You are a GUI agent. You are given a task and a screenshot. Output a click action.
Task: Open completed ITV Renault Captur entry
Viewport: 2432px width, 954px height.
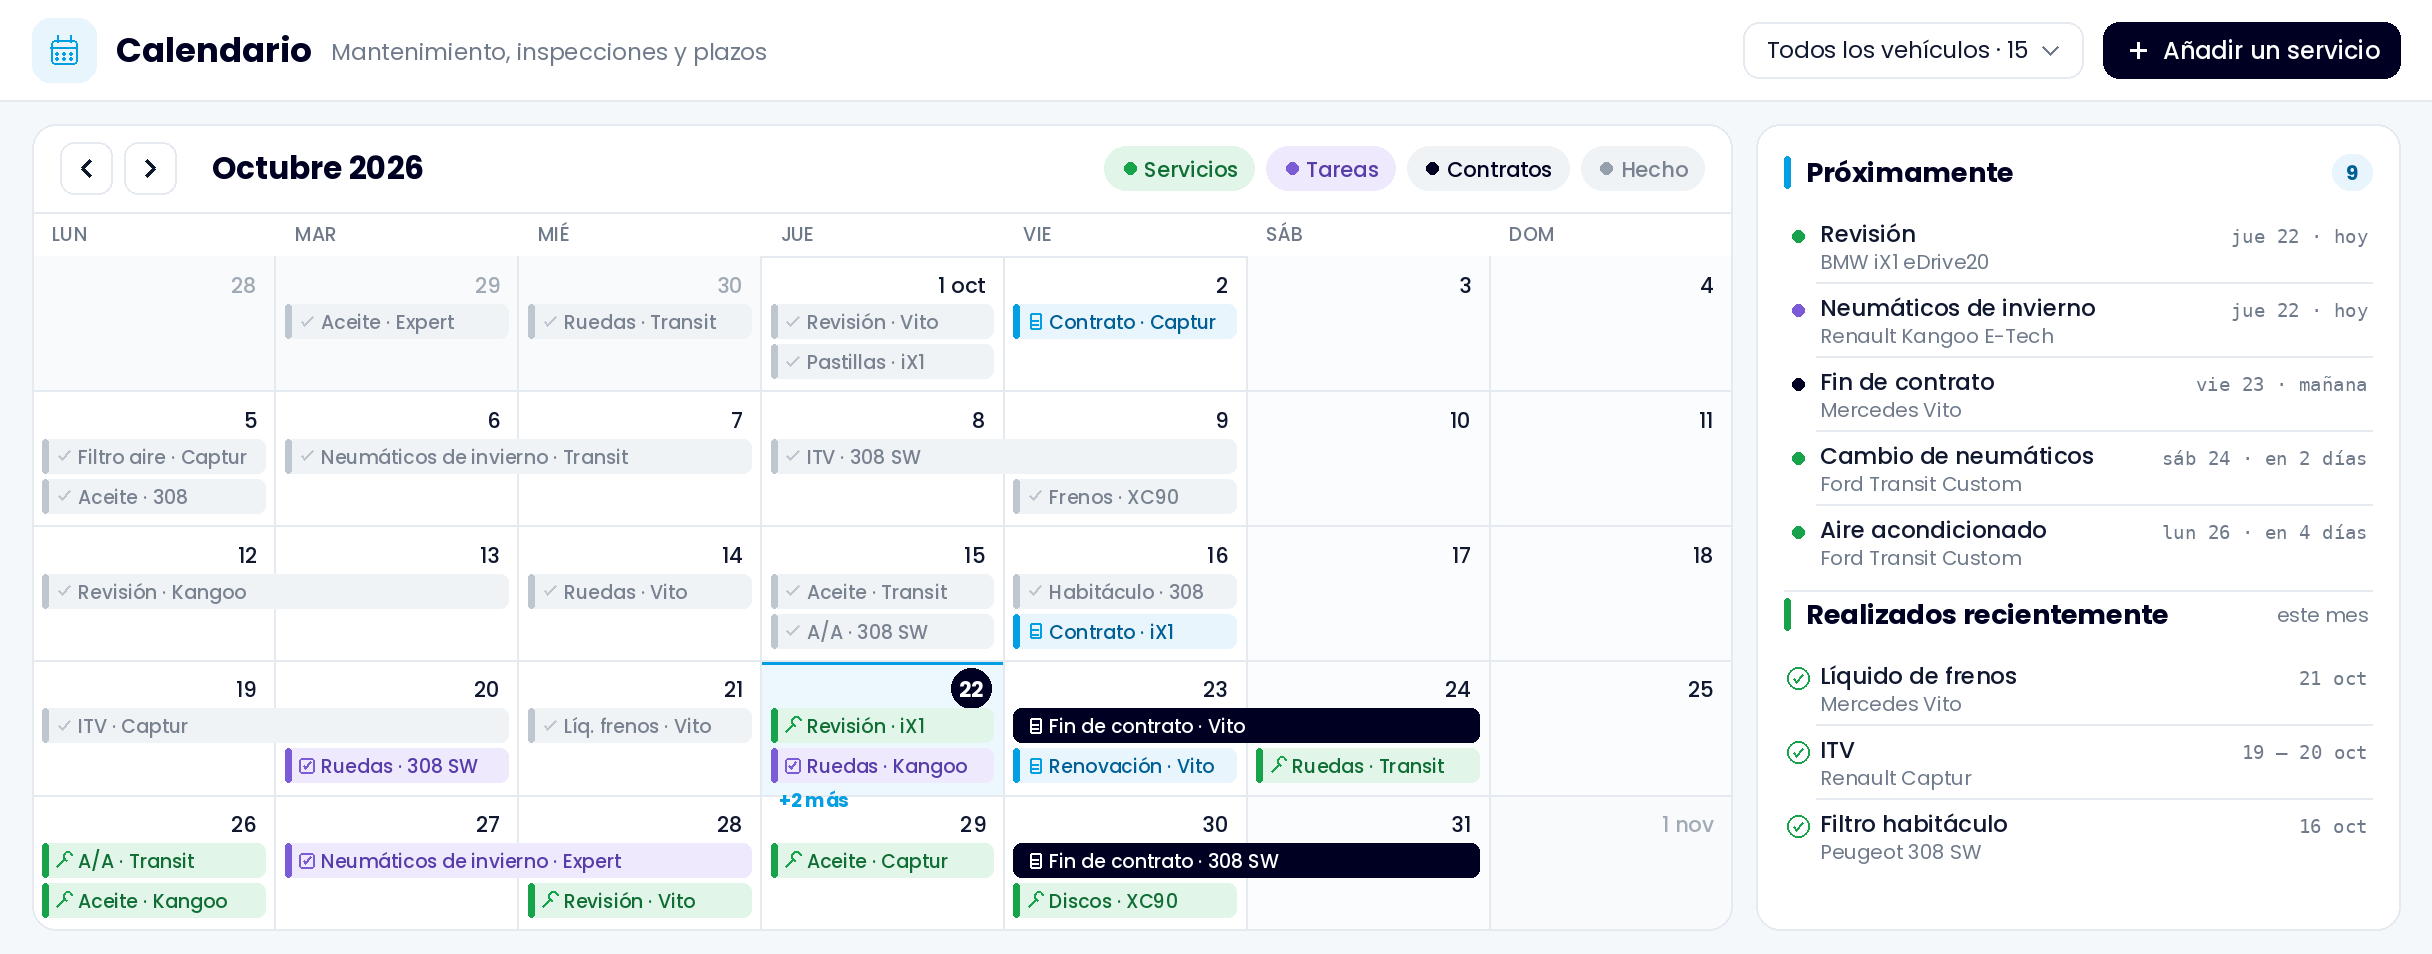tap(2078, 763)
